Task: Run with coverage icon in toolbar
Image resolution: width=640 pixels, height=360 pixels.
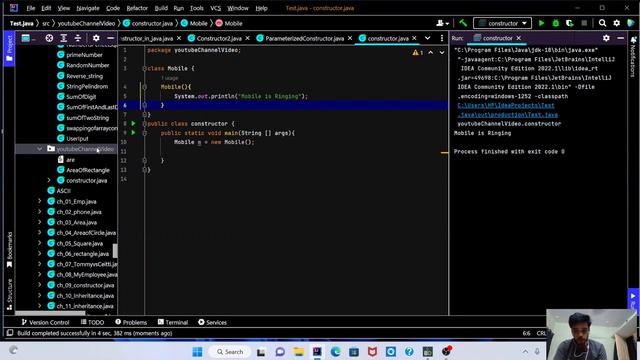Action: point(570,23)
